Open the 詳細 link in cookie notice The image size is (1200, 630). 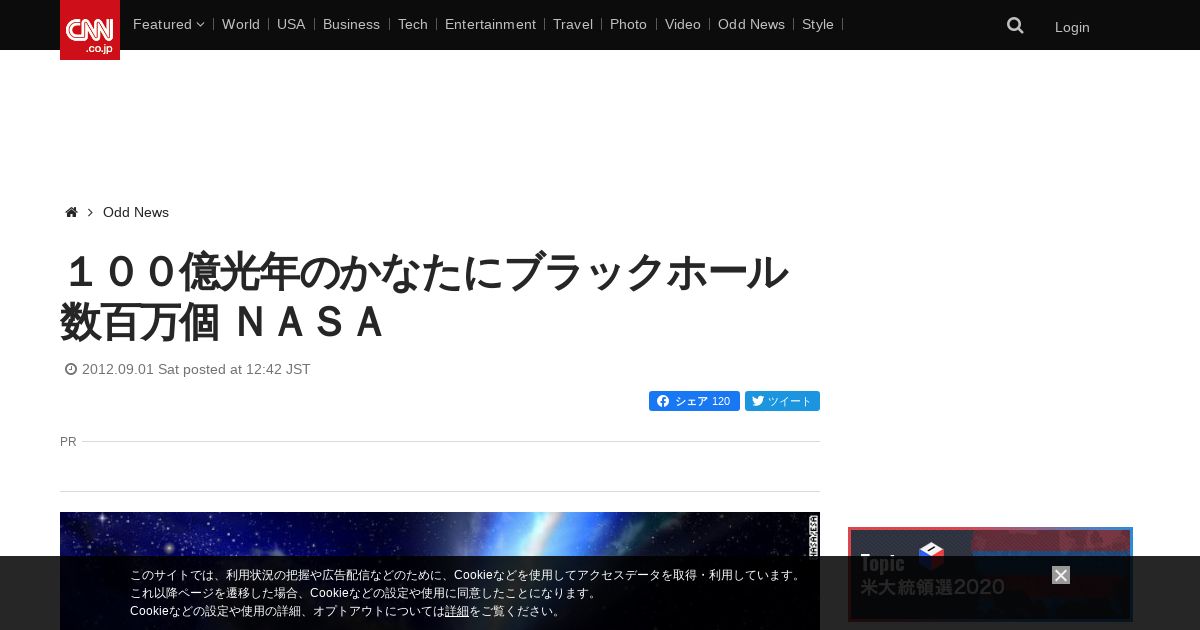tap(457, 611)
